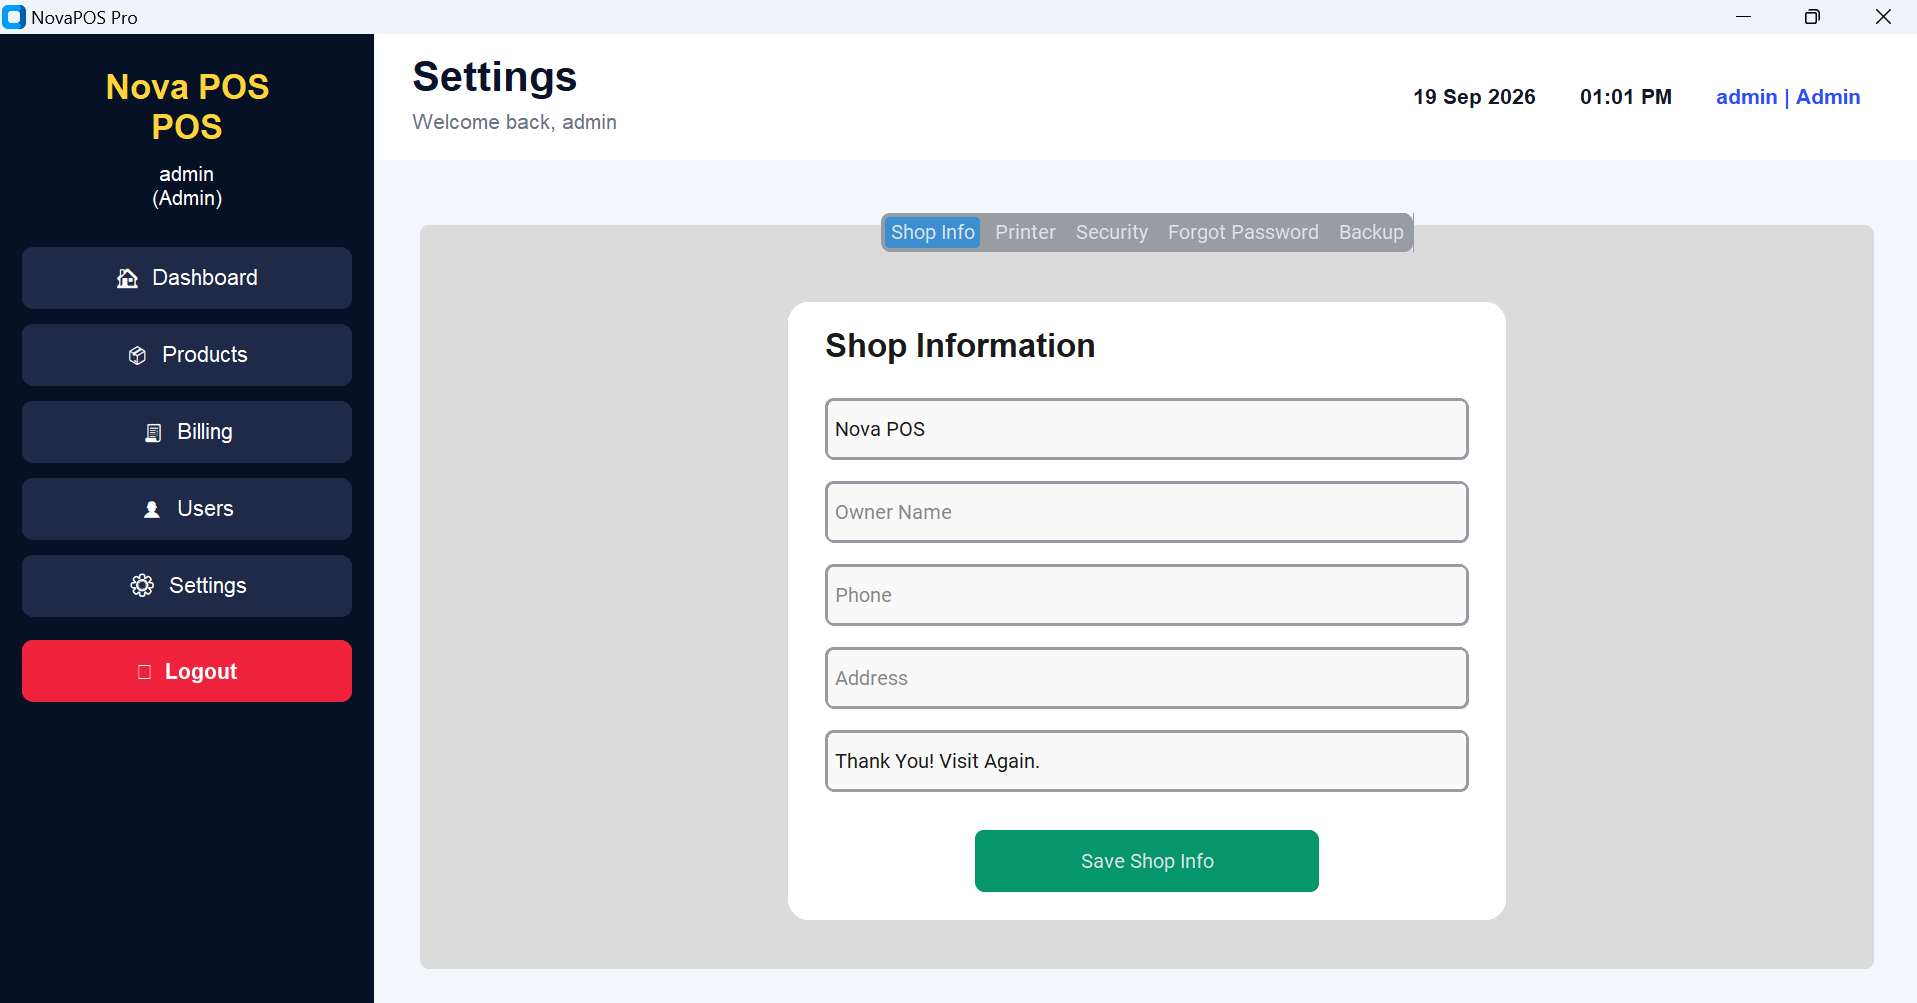Open the Dashboard page label
This screenshot has width=1917, height=1003.
205,278
